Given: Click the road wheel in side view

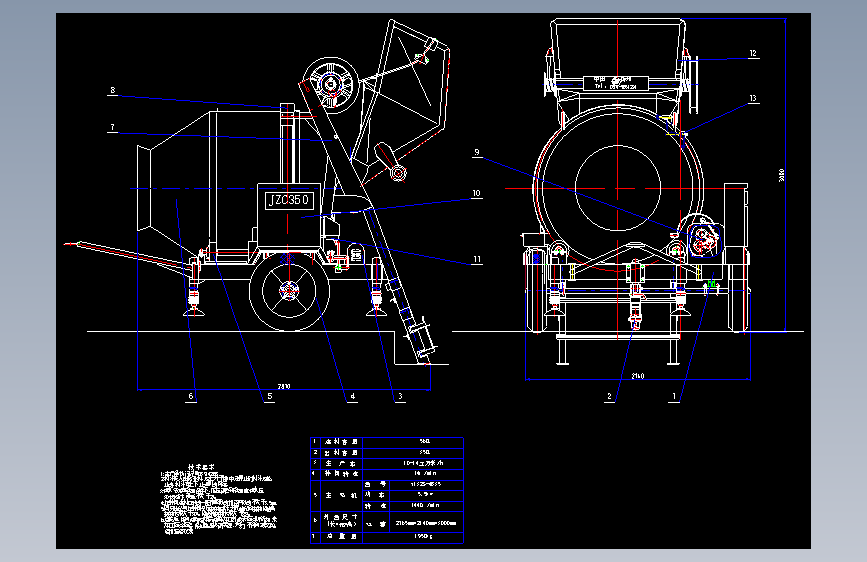Looking at the screenshot, I should click(289, 290).
